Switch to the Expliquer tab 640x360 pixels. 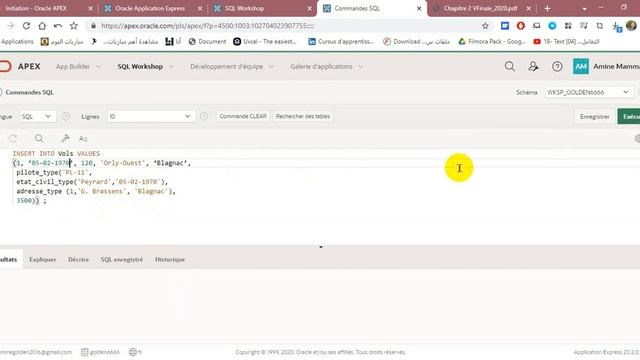42,260
